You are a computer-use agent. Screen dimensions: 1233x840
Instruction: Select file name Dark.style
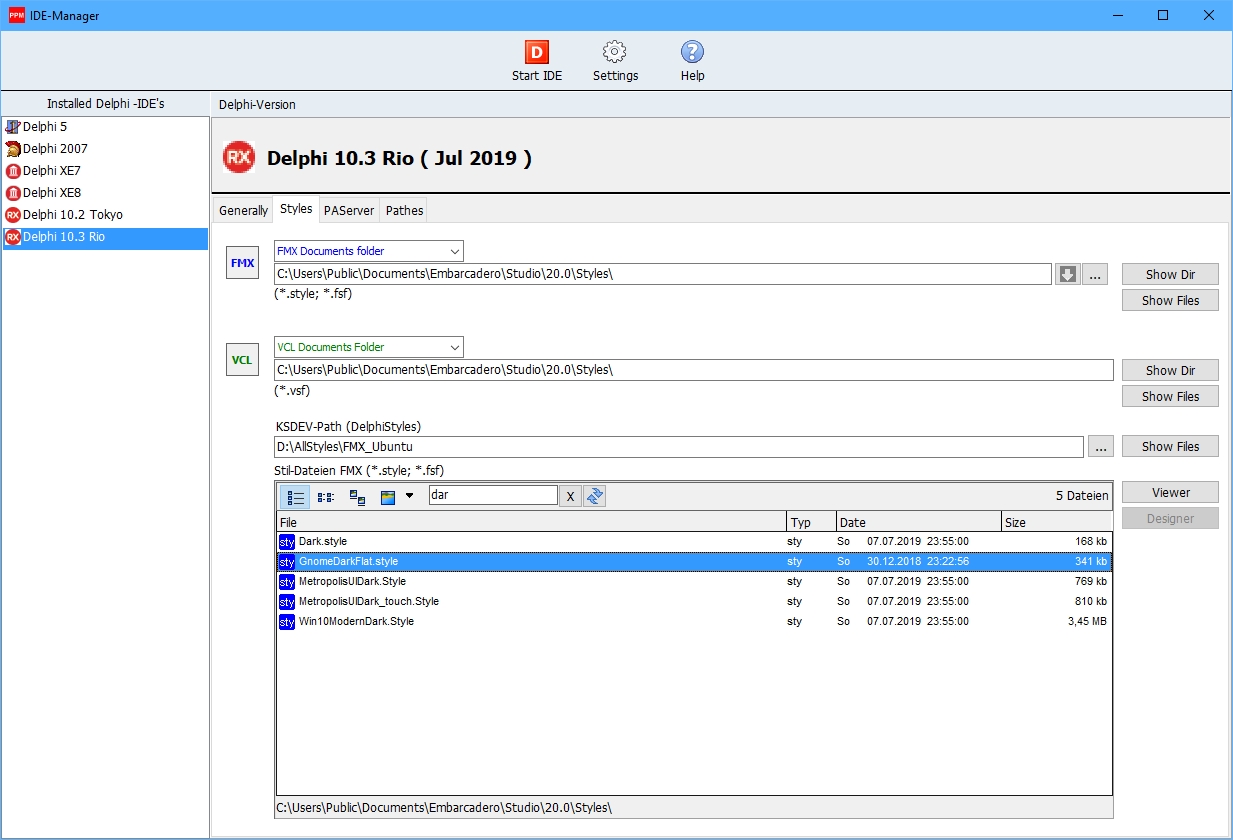tap(323, 542)
